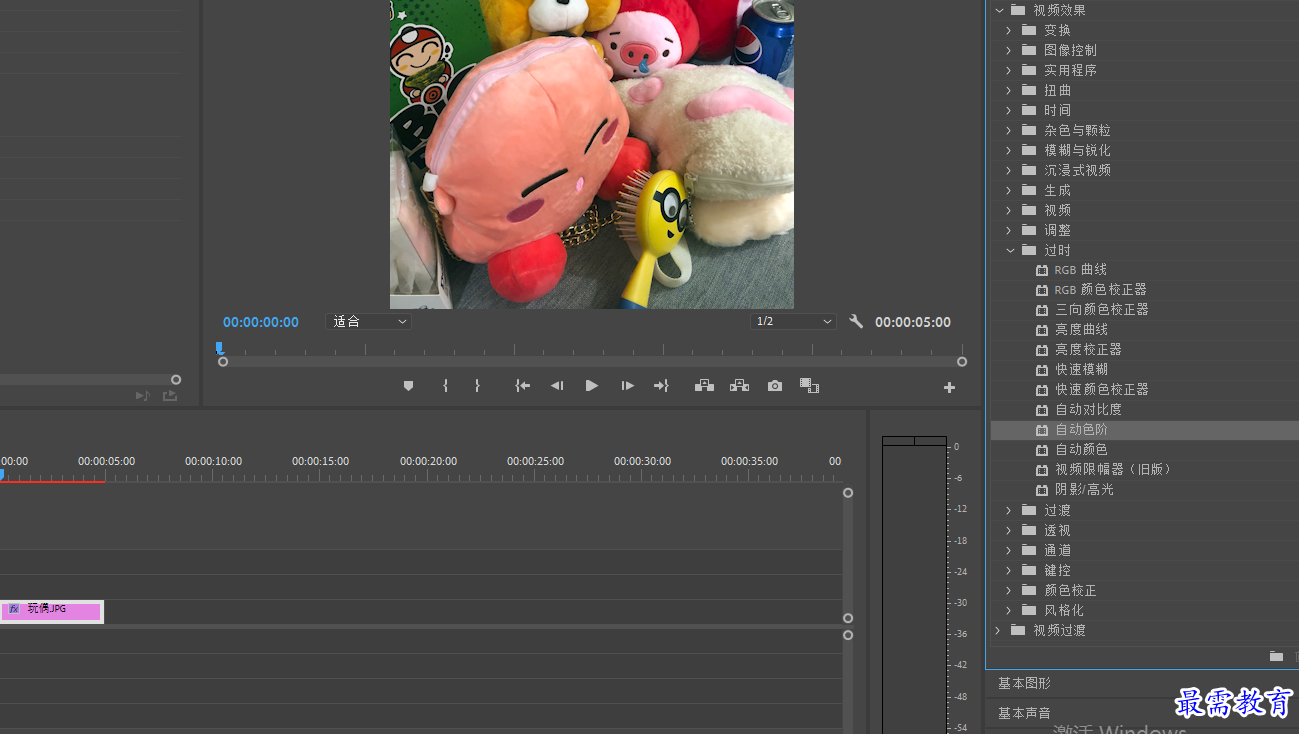Expand the 实用程序 folder
This screenshot has height=734, width=1299.
click(x=1009, y=70)
